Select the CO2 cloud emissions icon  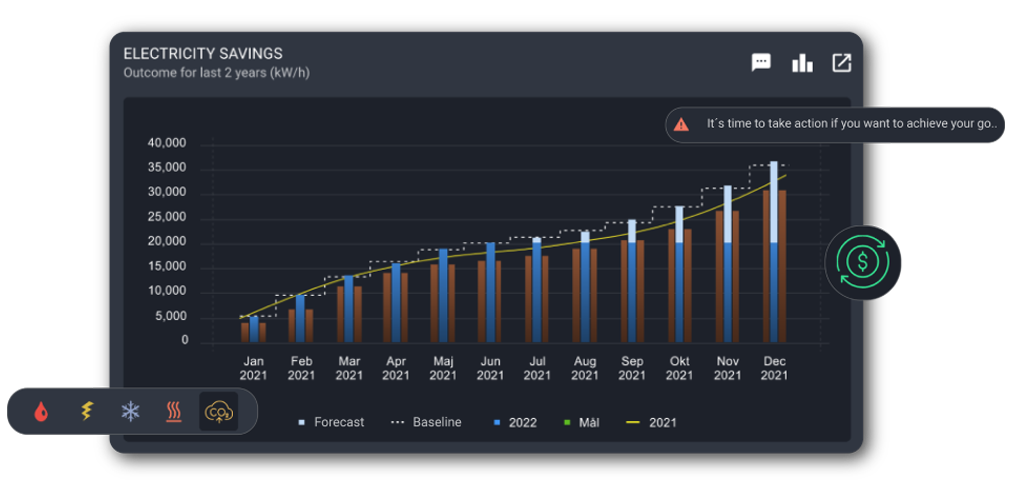coord(218,411)
